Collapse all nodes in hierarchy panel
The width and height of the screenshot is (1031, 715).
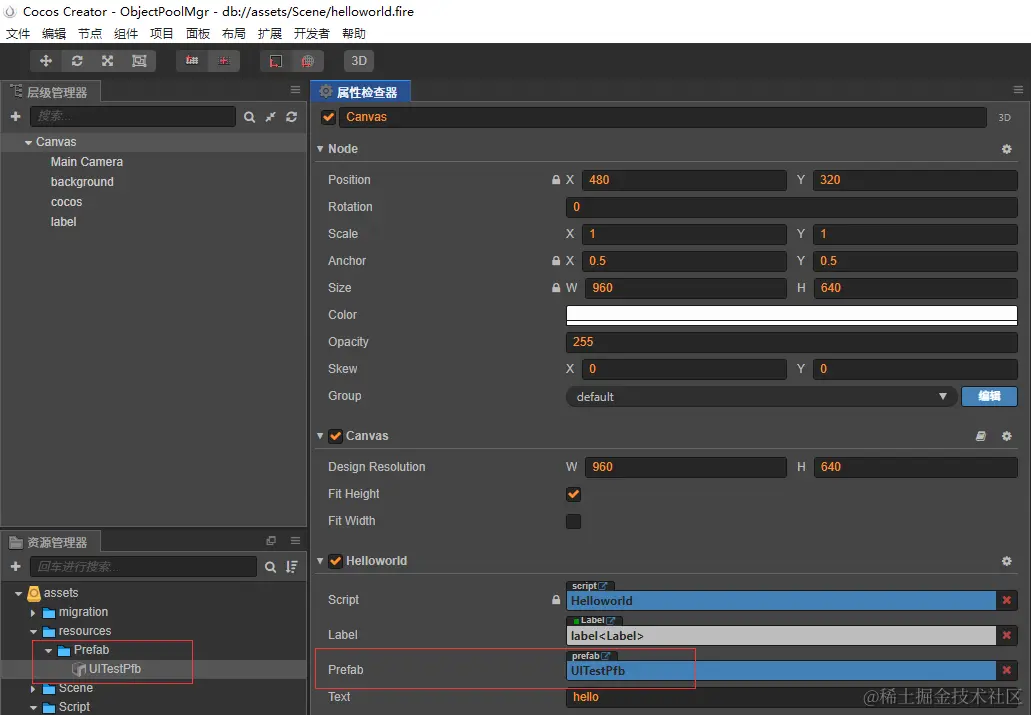[x=270, y=117]
